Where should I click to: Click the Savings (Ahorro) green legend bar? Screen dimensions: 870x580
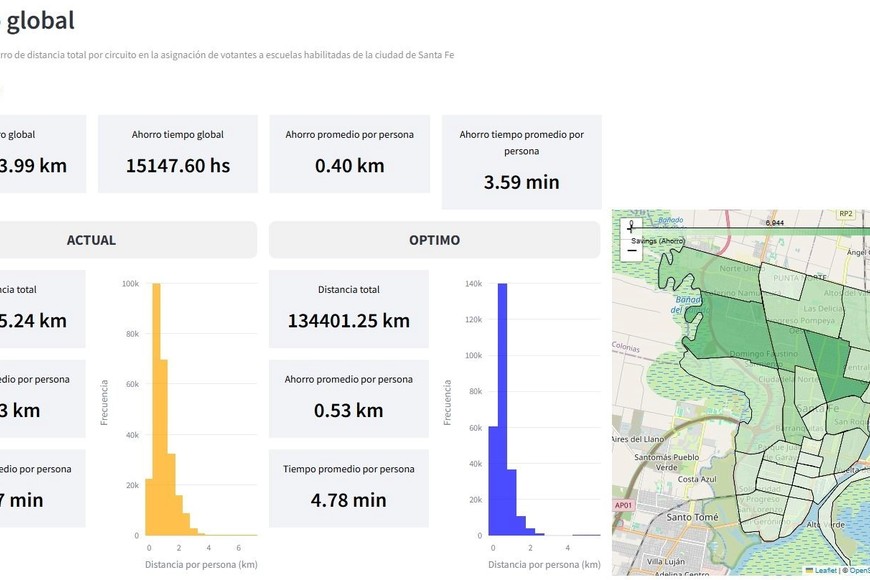click(x=750, y=231)
